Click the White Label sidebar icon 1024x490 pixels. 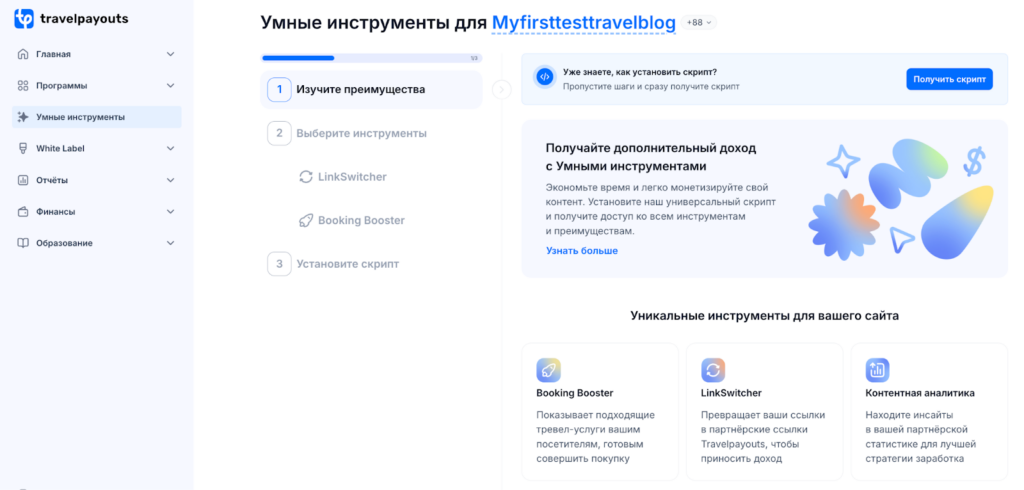[x=23, y=148]
